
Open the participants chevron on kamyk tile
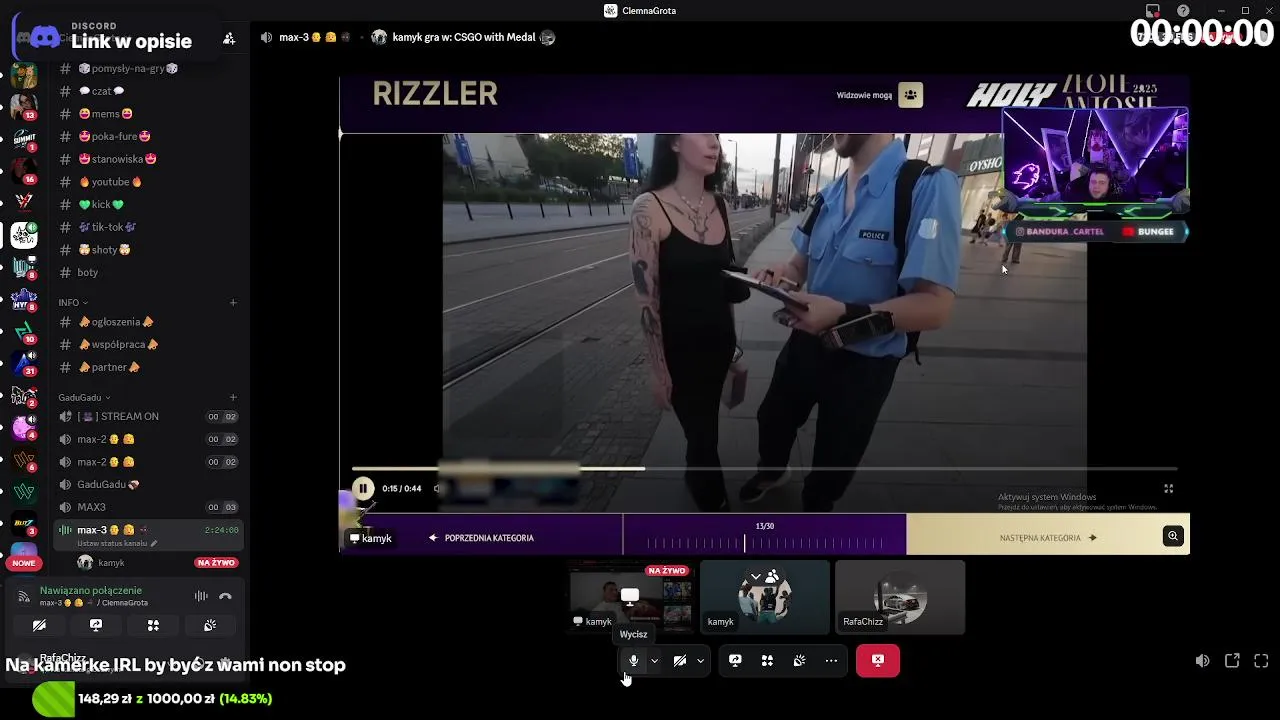(756, 576)
